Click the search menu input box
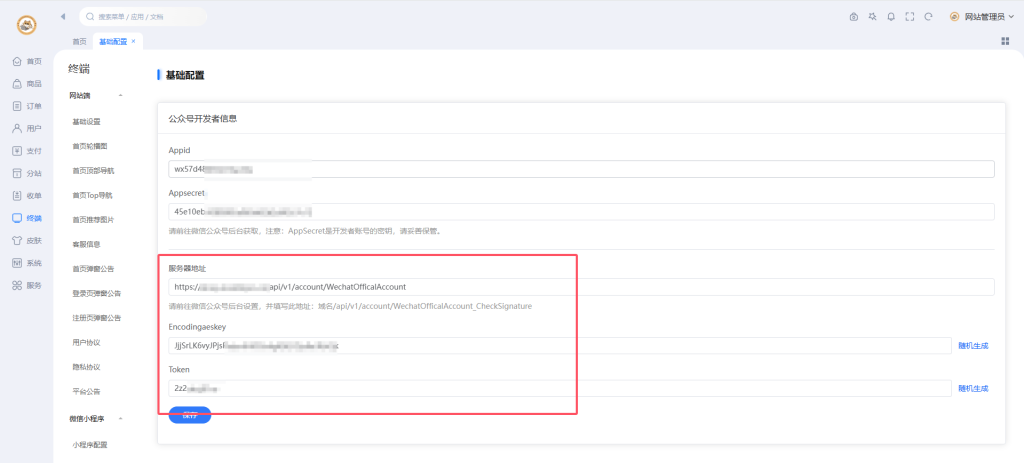This screenshot has height=463, width=1024. (143, 17)
